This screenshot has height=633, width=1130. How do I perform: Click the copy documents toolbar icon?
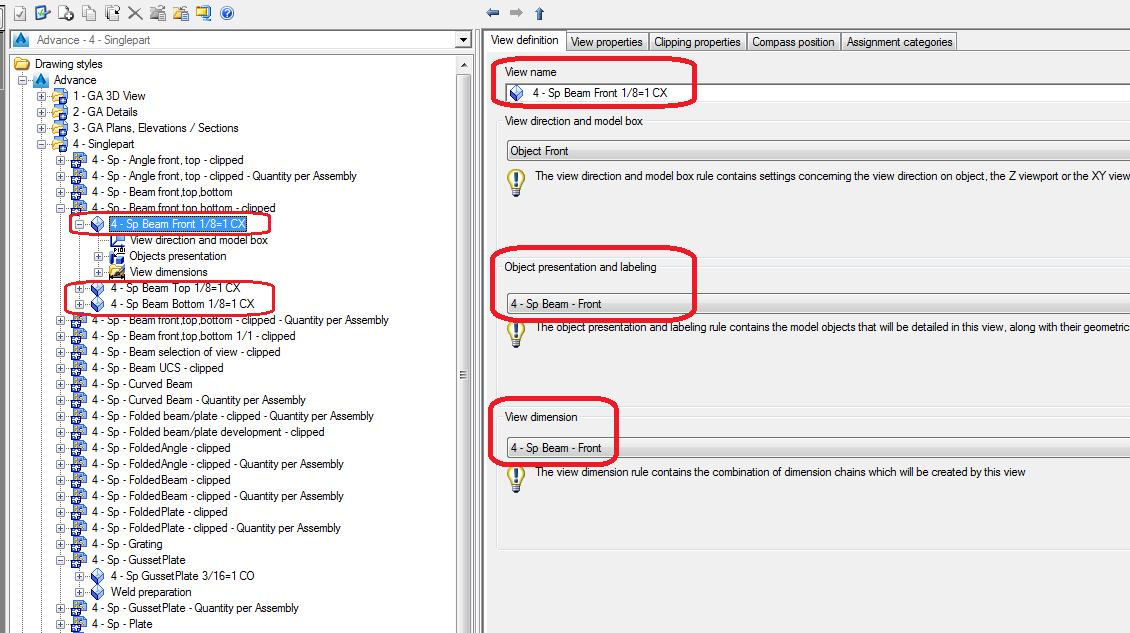pyautogui.click(x=89, y=13)
